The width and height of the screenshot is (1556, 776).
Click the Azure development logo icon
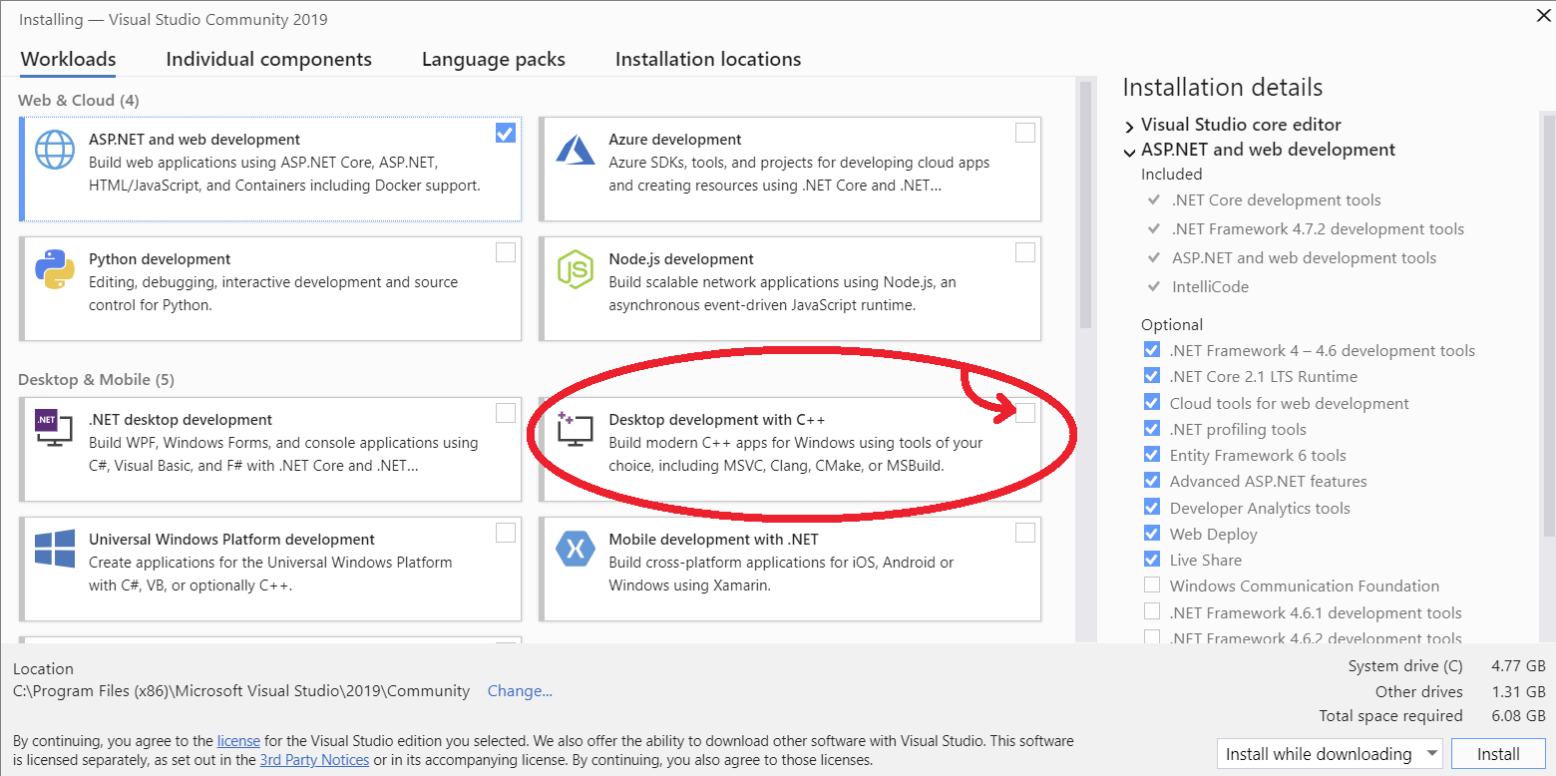(x=575, y=151)
